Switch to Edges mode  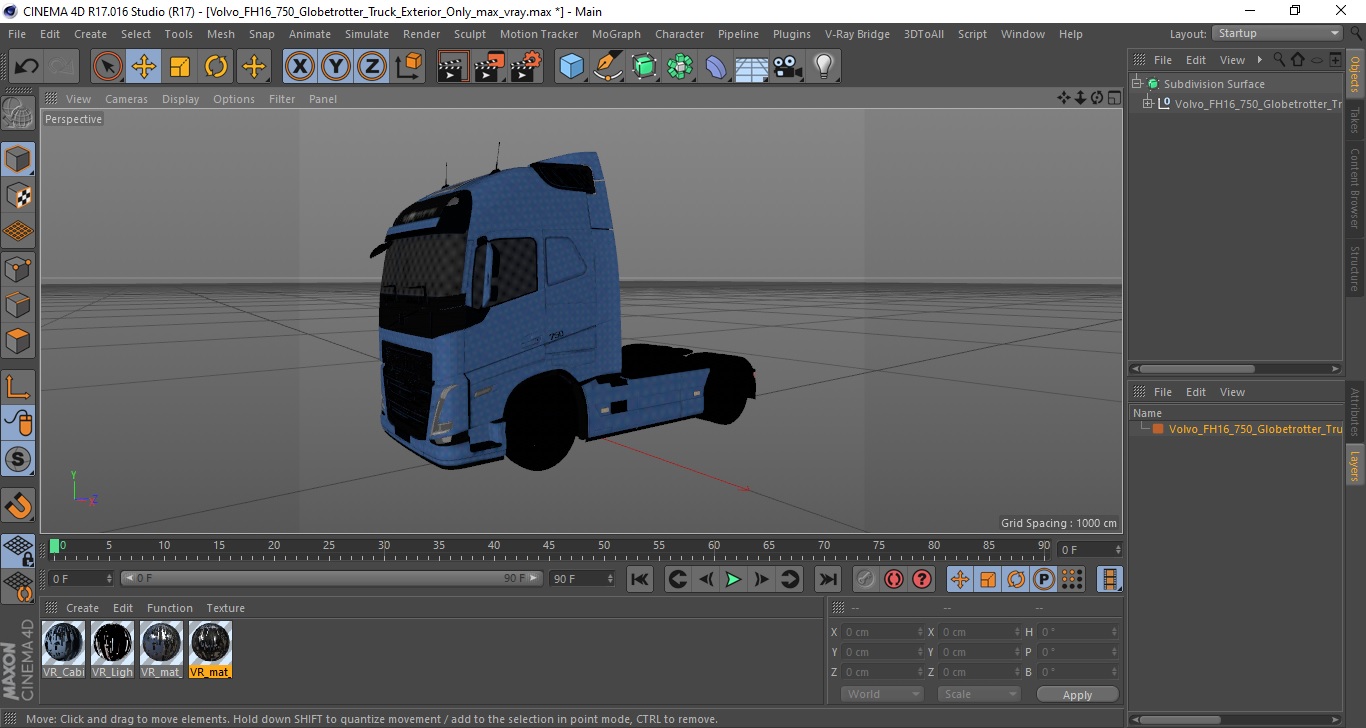pos(18,304)
